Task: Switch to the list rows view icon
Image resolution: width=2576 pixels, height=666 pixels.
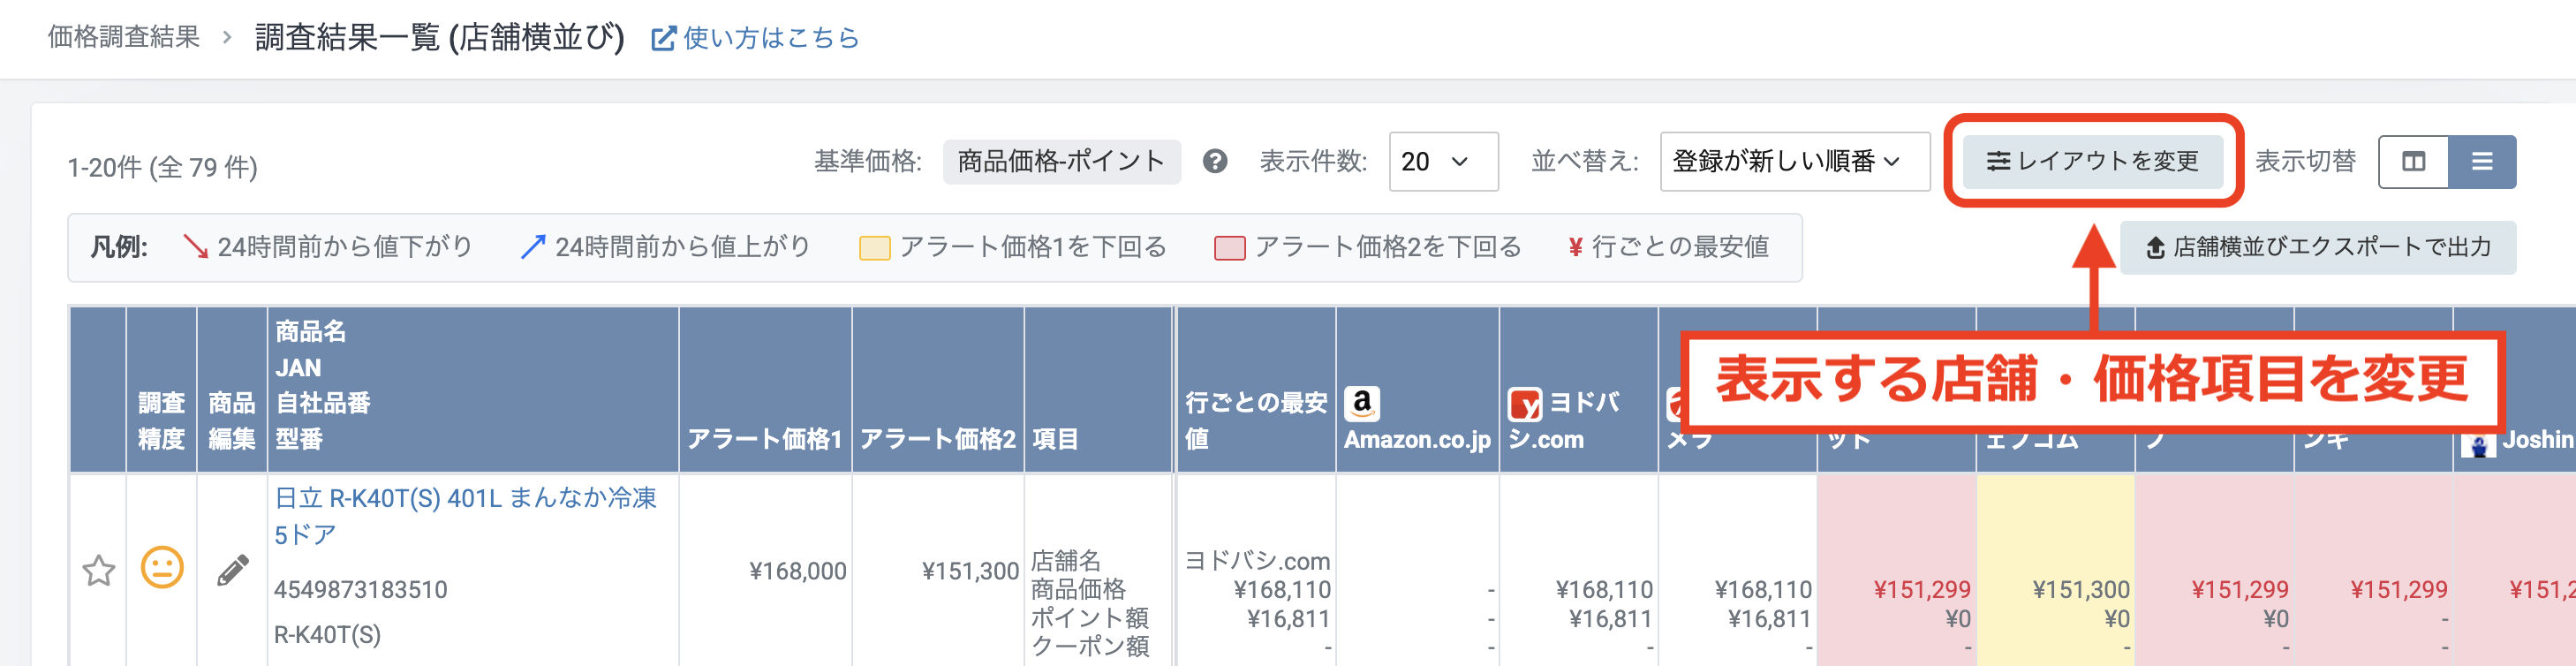Action: [2482, 161]
